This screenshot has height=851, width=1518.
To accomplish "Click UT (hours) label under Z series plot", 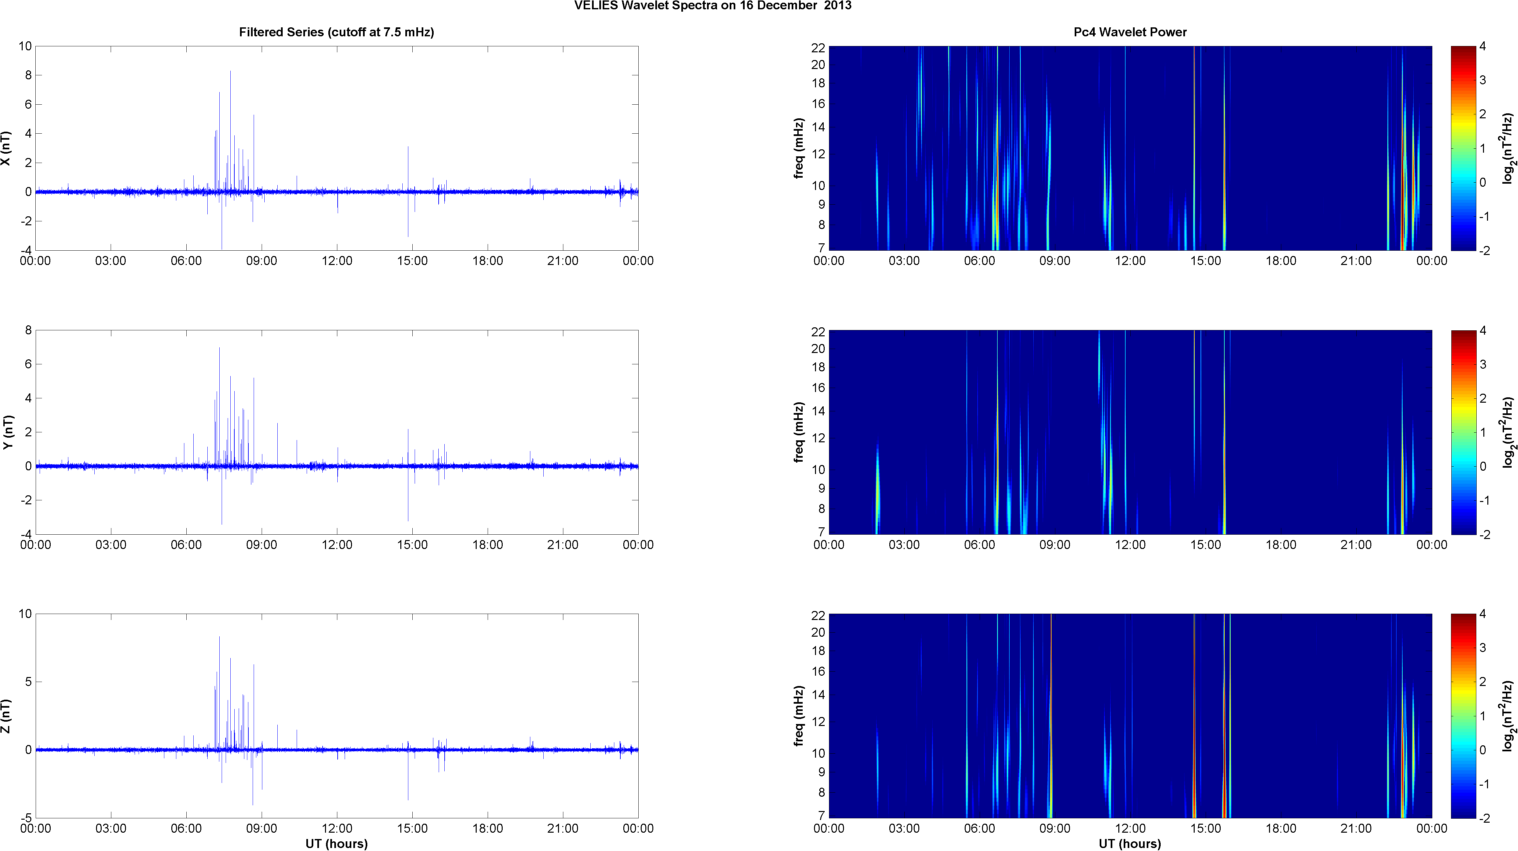I will (x=336, y=844).
